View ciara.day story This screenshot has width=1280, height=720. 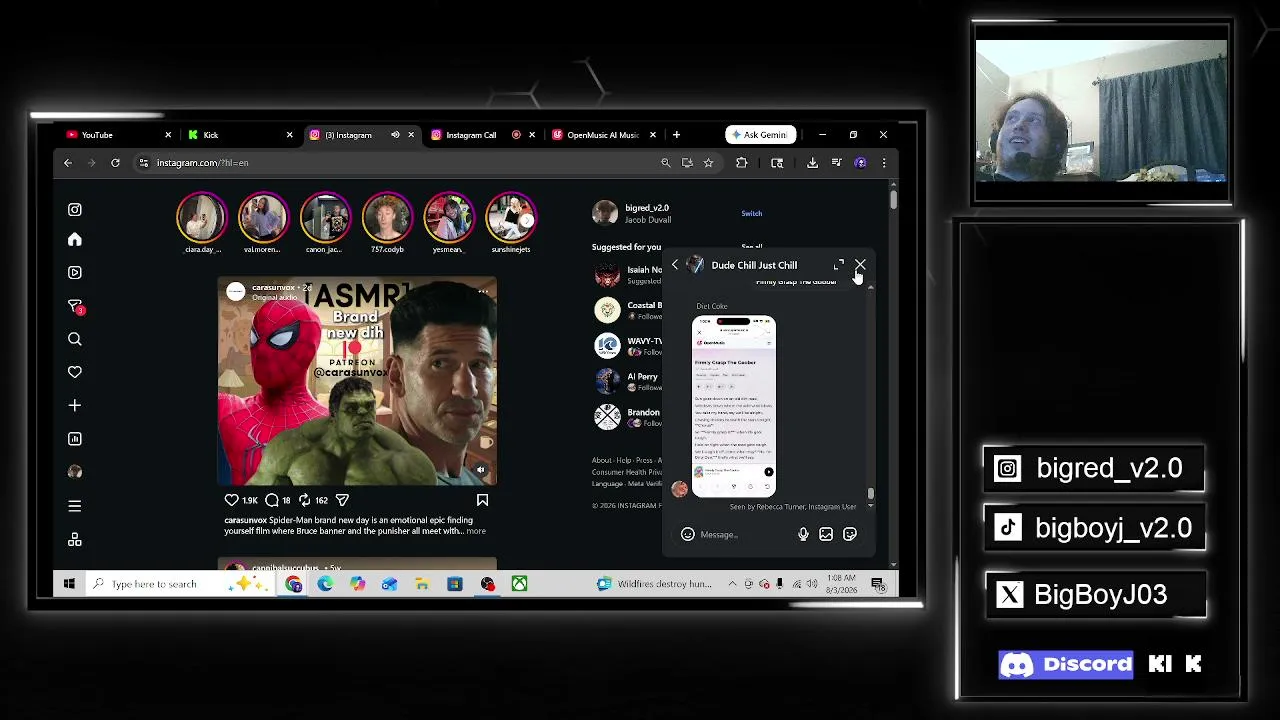pyautogui.click(x=202, y=218)
